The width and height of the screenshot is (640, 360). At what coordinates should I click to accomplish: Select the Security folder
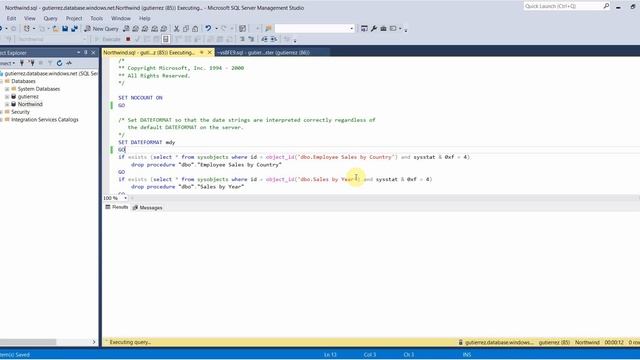[x=20, y=112]
